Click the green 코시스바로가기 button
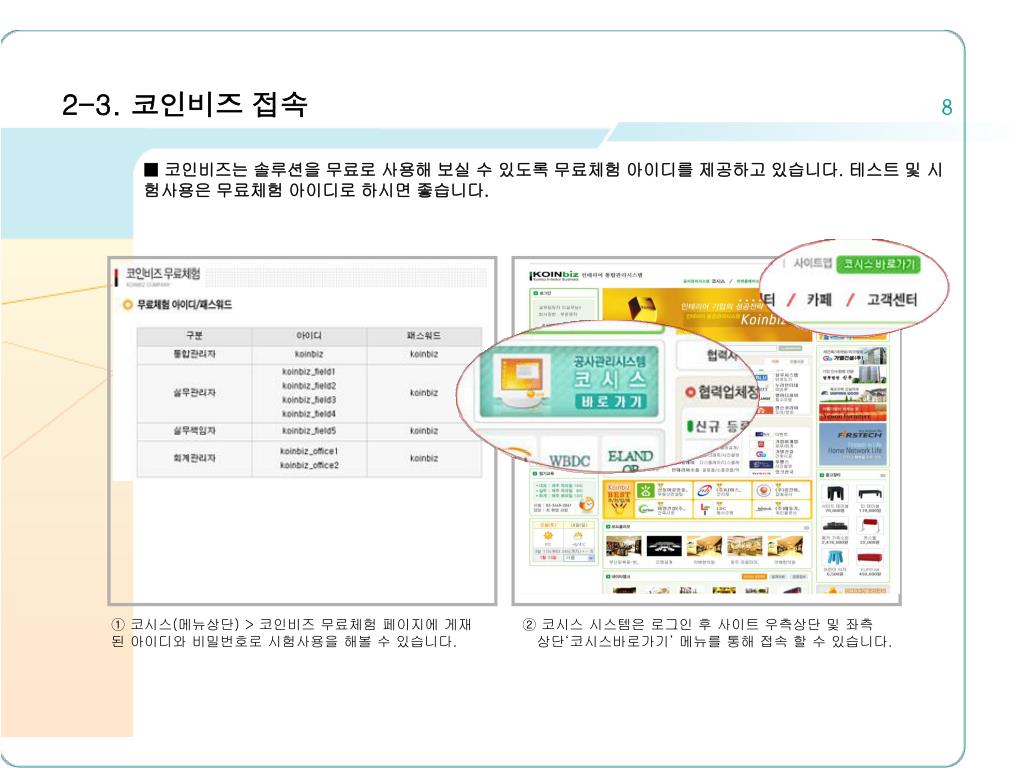 click(x=878, y=264)
